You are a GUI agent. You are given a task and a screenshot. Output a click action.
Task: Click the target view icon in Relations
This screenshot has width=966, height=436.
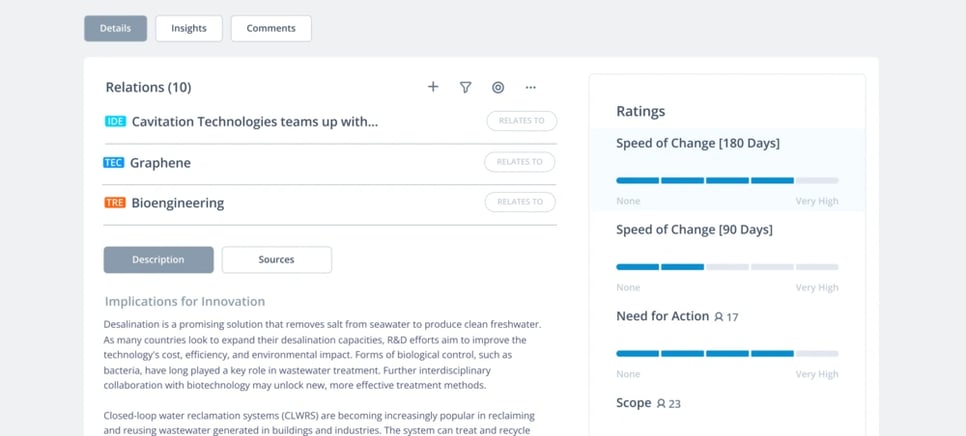click(x=498, y=87)
